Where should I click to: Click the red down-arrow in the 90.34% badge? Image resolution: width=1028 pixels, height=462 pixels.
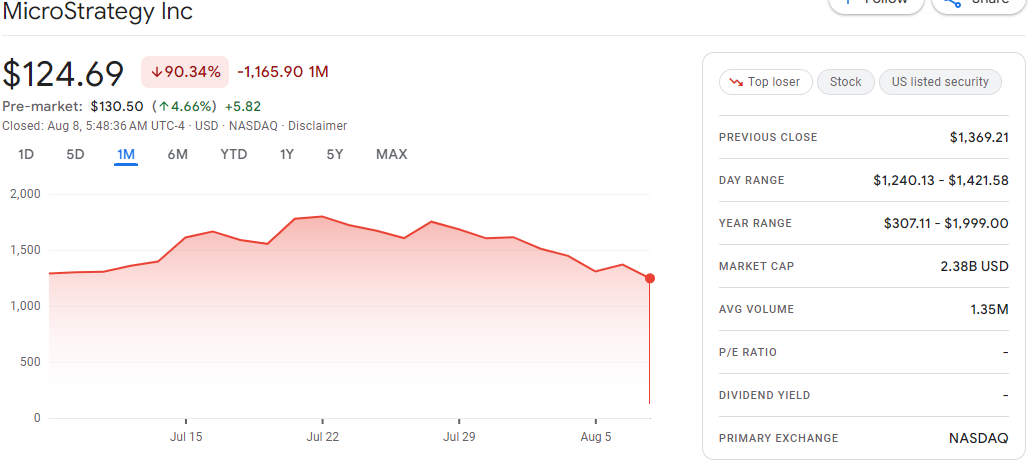pos(157,72)
